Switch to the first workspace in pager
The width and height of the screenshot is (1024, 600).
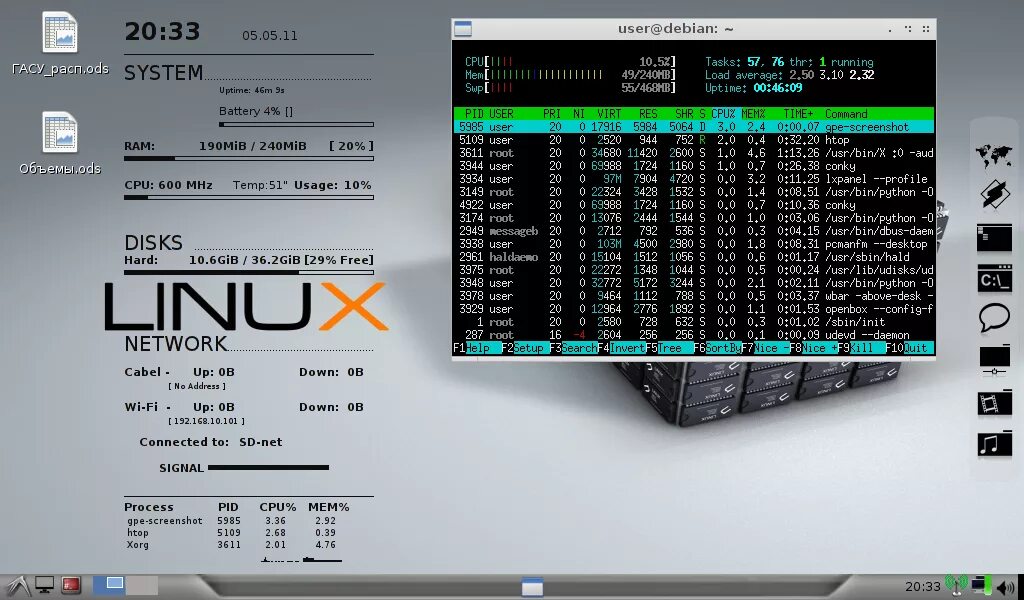tap(109, 584)
